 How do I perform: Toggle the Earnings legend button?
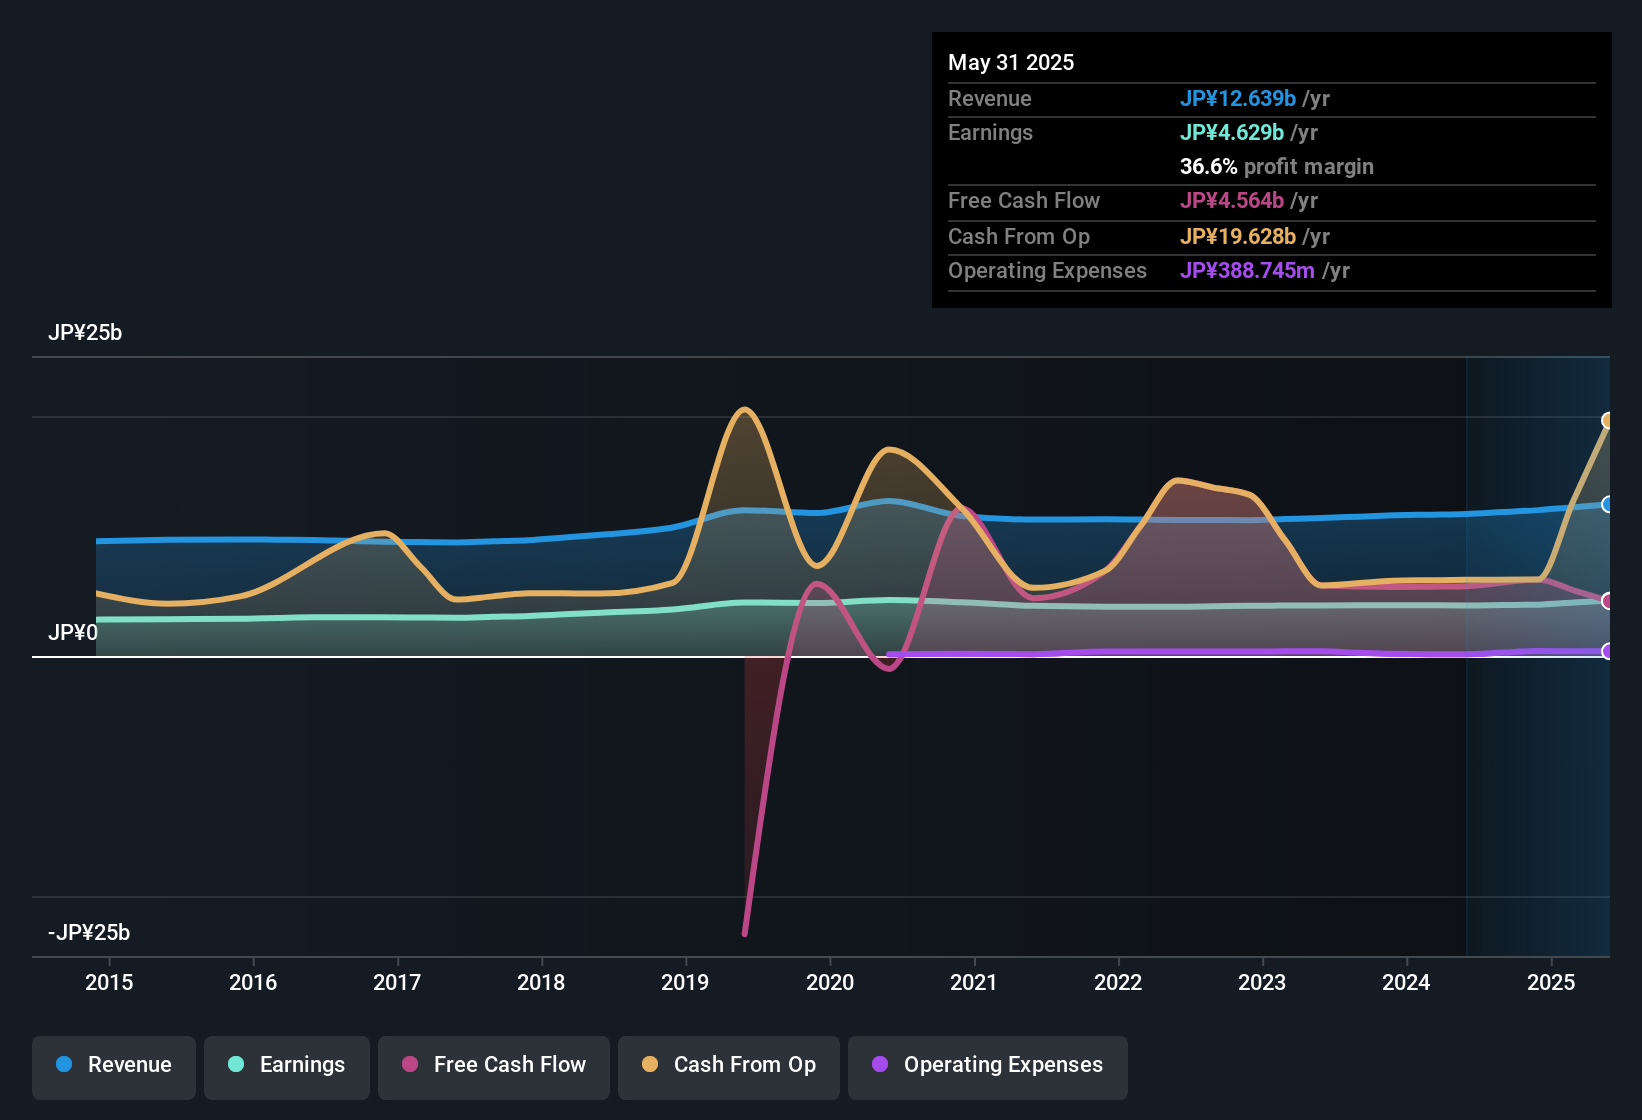(287, 1068)
